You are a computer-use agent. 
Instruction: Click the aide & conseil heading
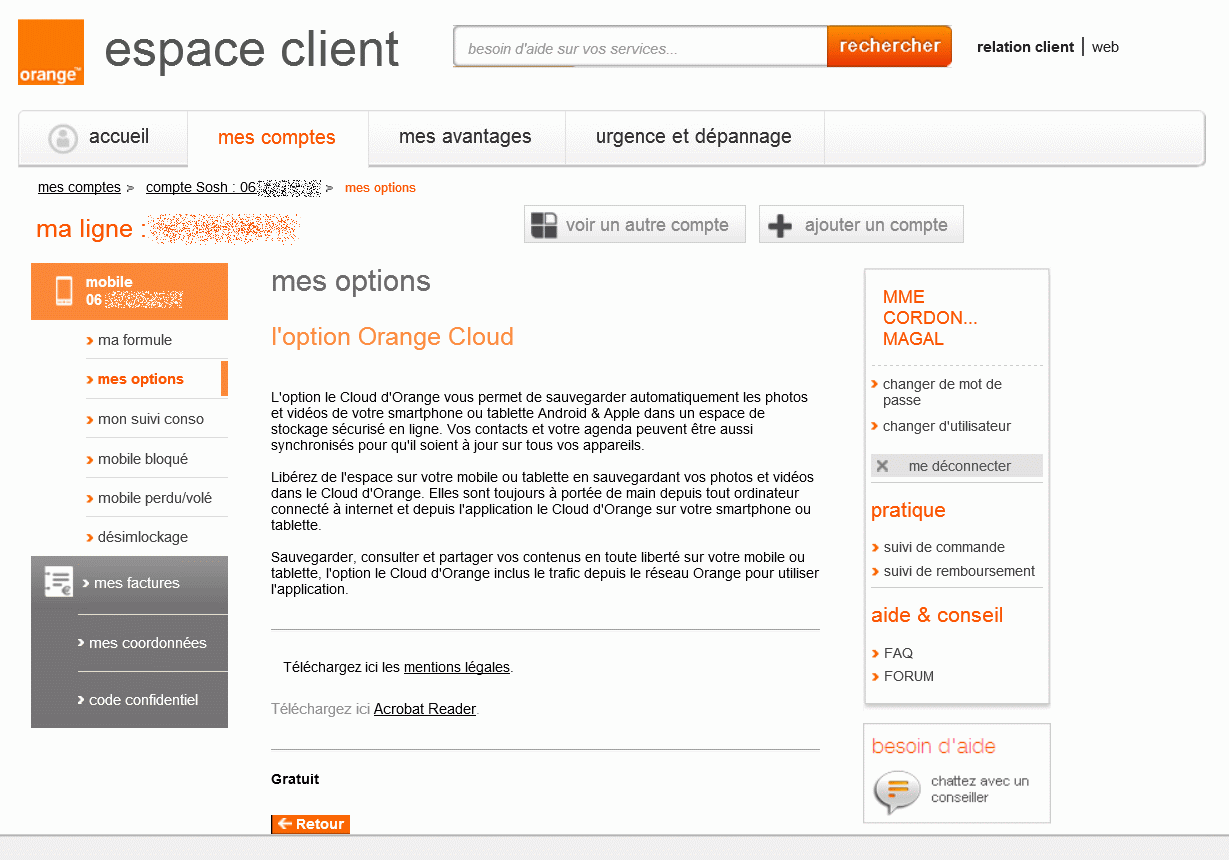937,615
